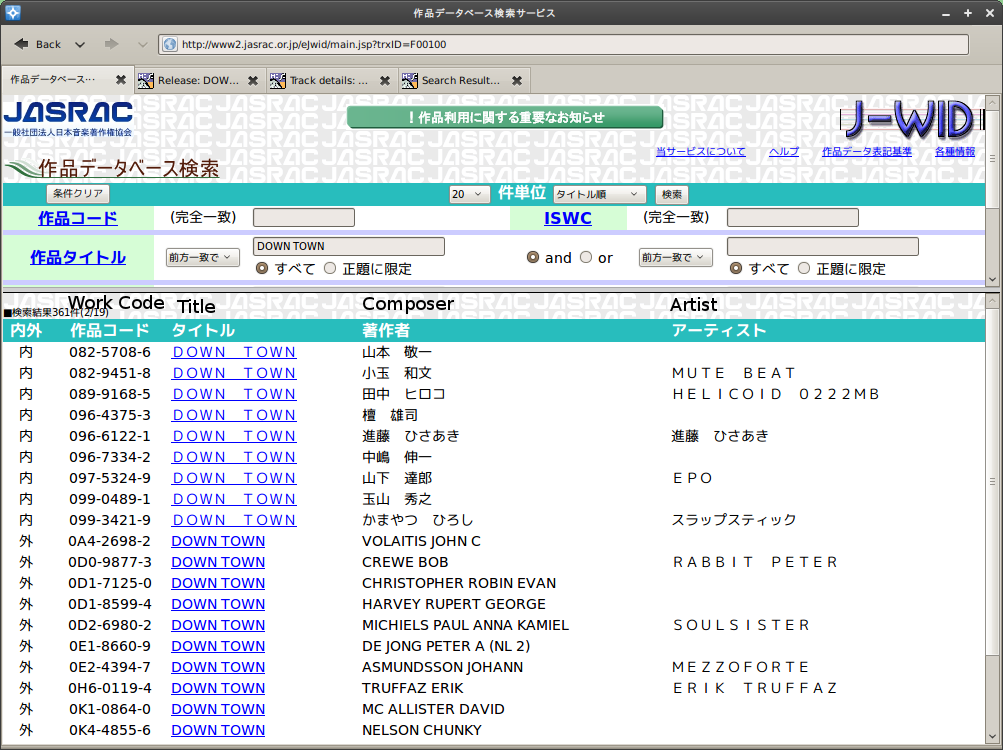Switch to the Release: DOW... tab
The height and width of the screenshot is (750, 1003).
click(x=198, y=81)
